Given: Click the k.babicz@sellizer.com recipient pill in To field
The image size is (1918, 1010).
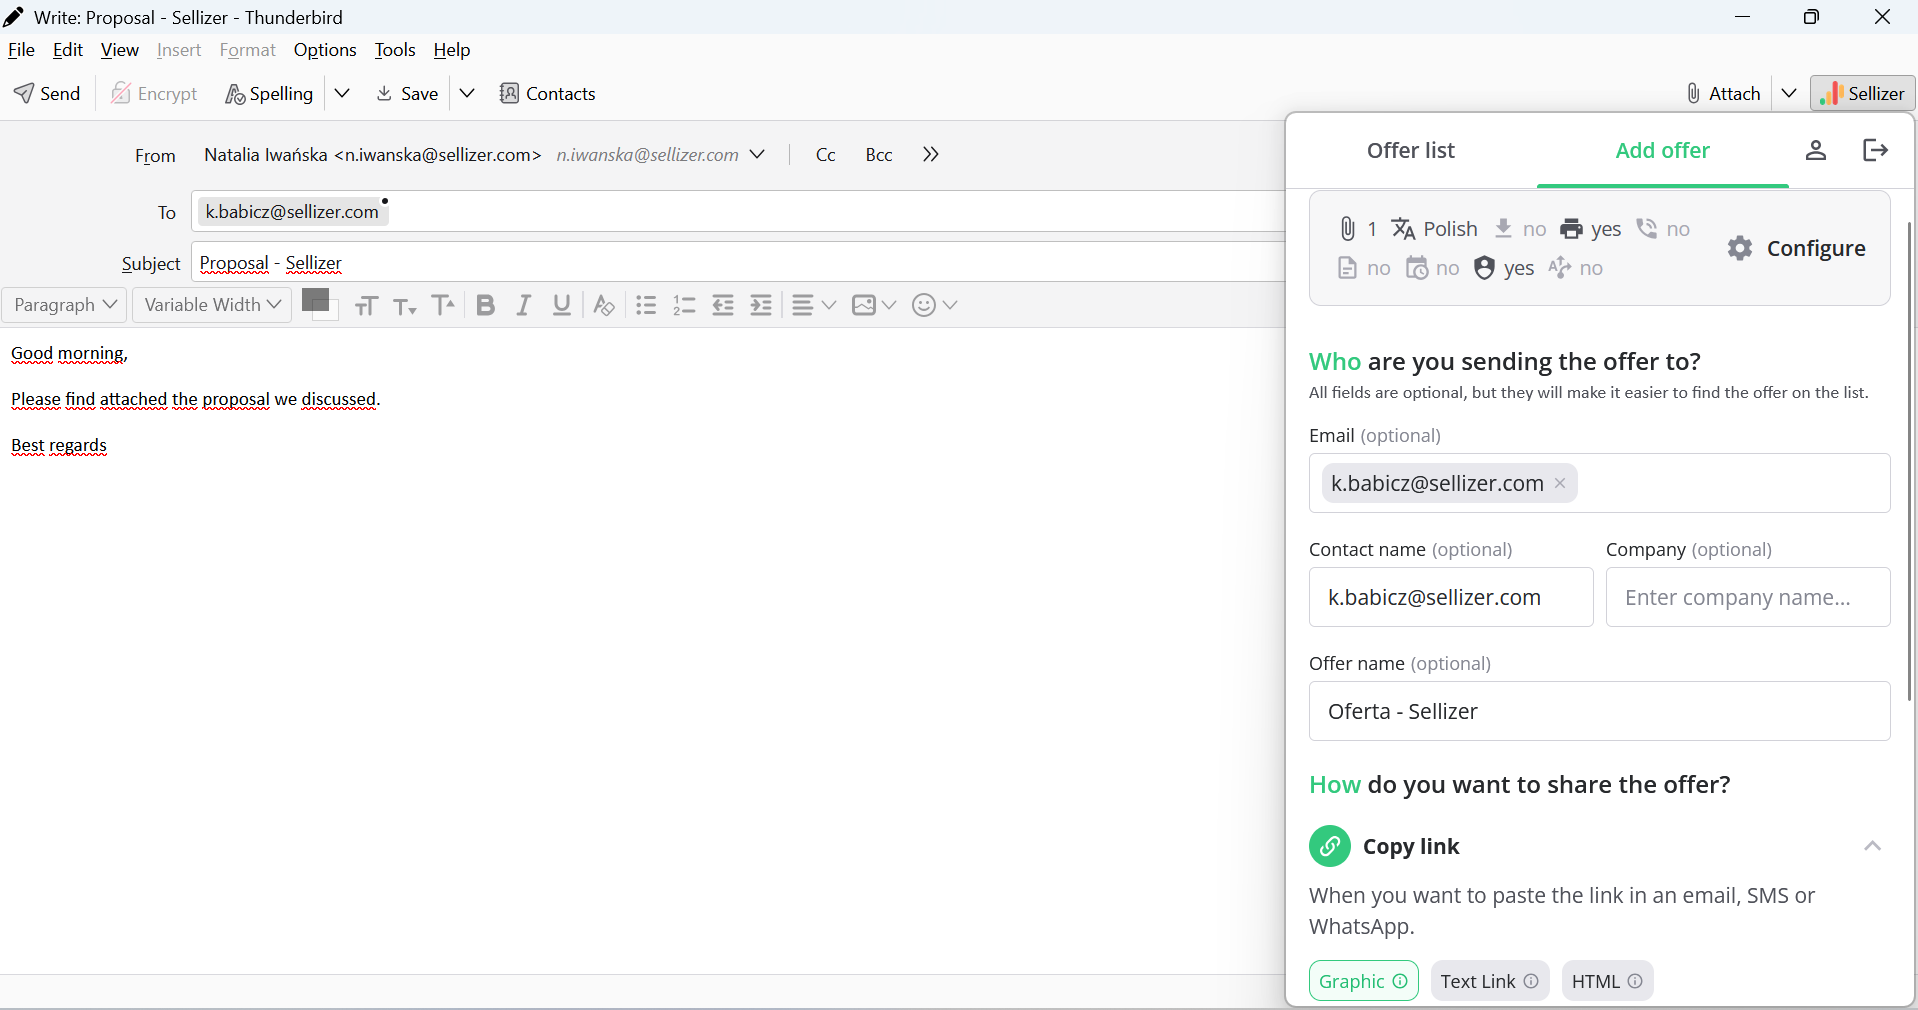Looking at the screenshot, I should pos(292,212).
